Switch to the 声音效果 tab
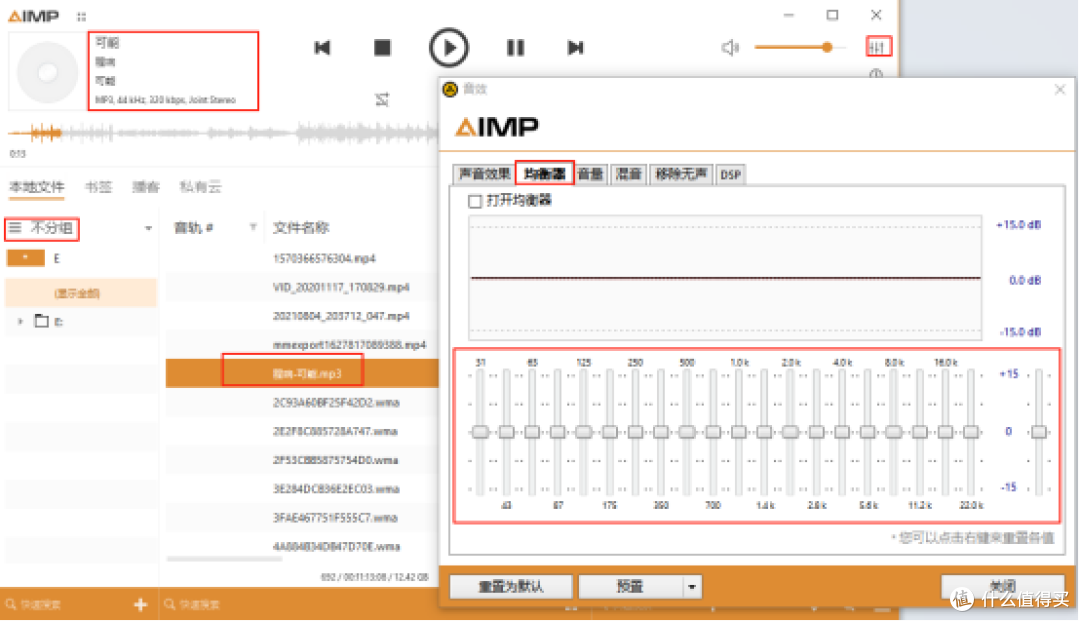The height and width of the screenshot is (622, 1080). coord(484,174)
